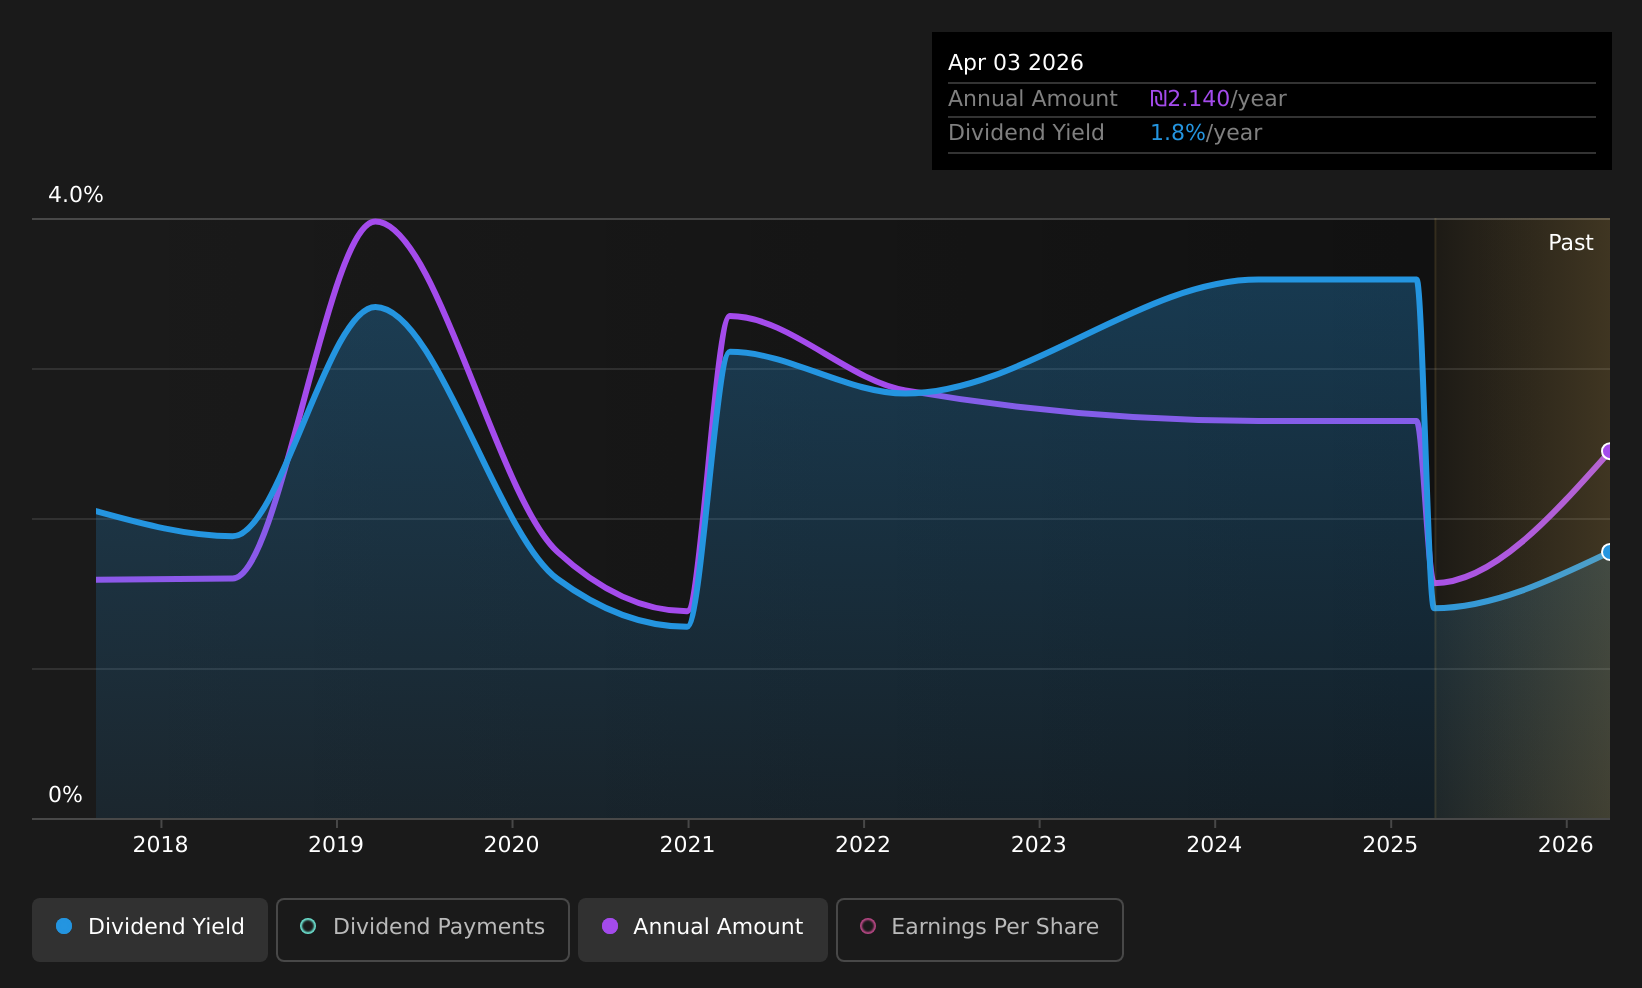This screenshot has height=988, width=1642.
Task: Click the purple Annual Amount legend dot
Action: pyautogui.click(x=610, y=926)
